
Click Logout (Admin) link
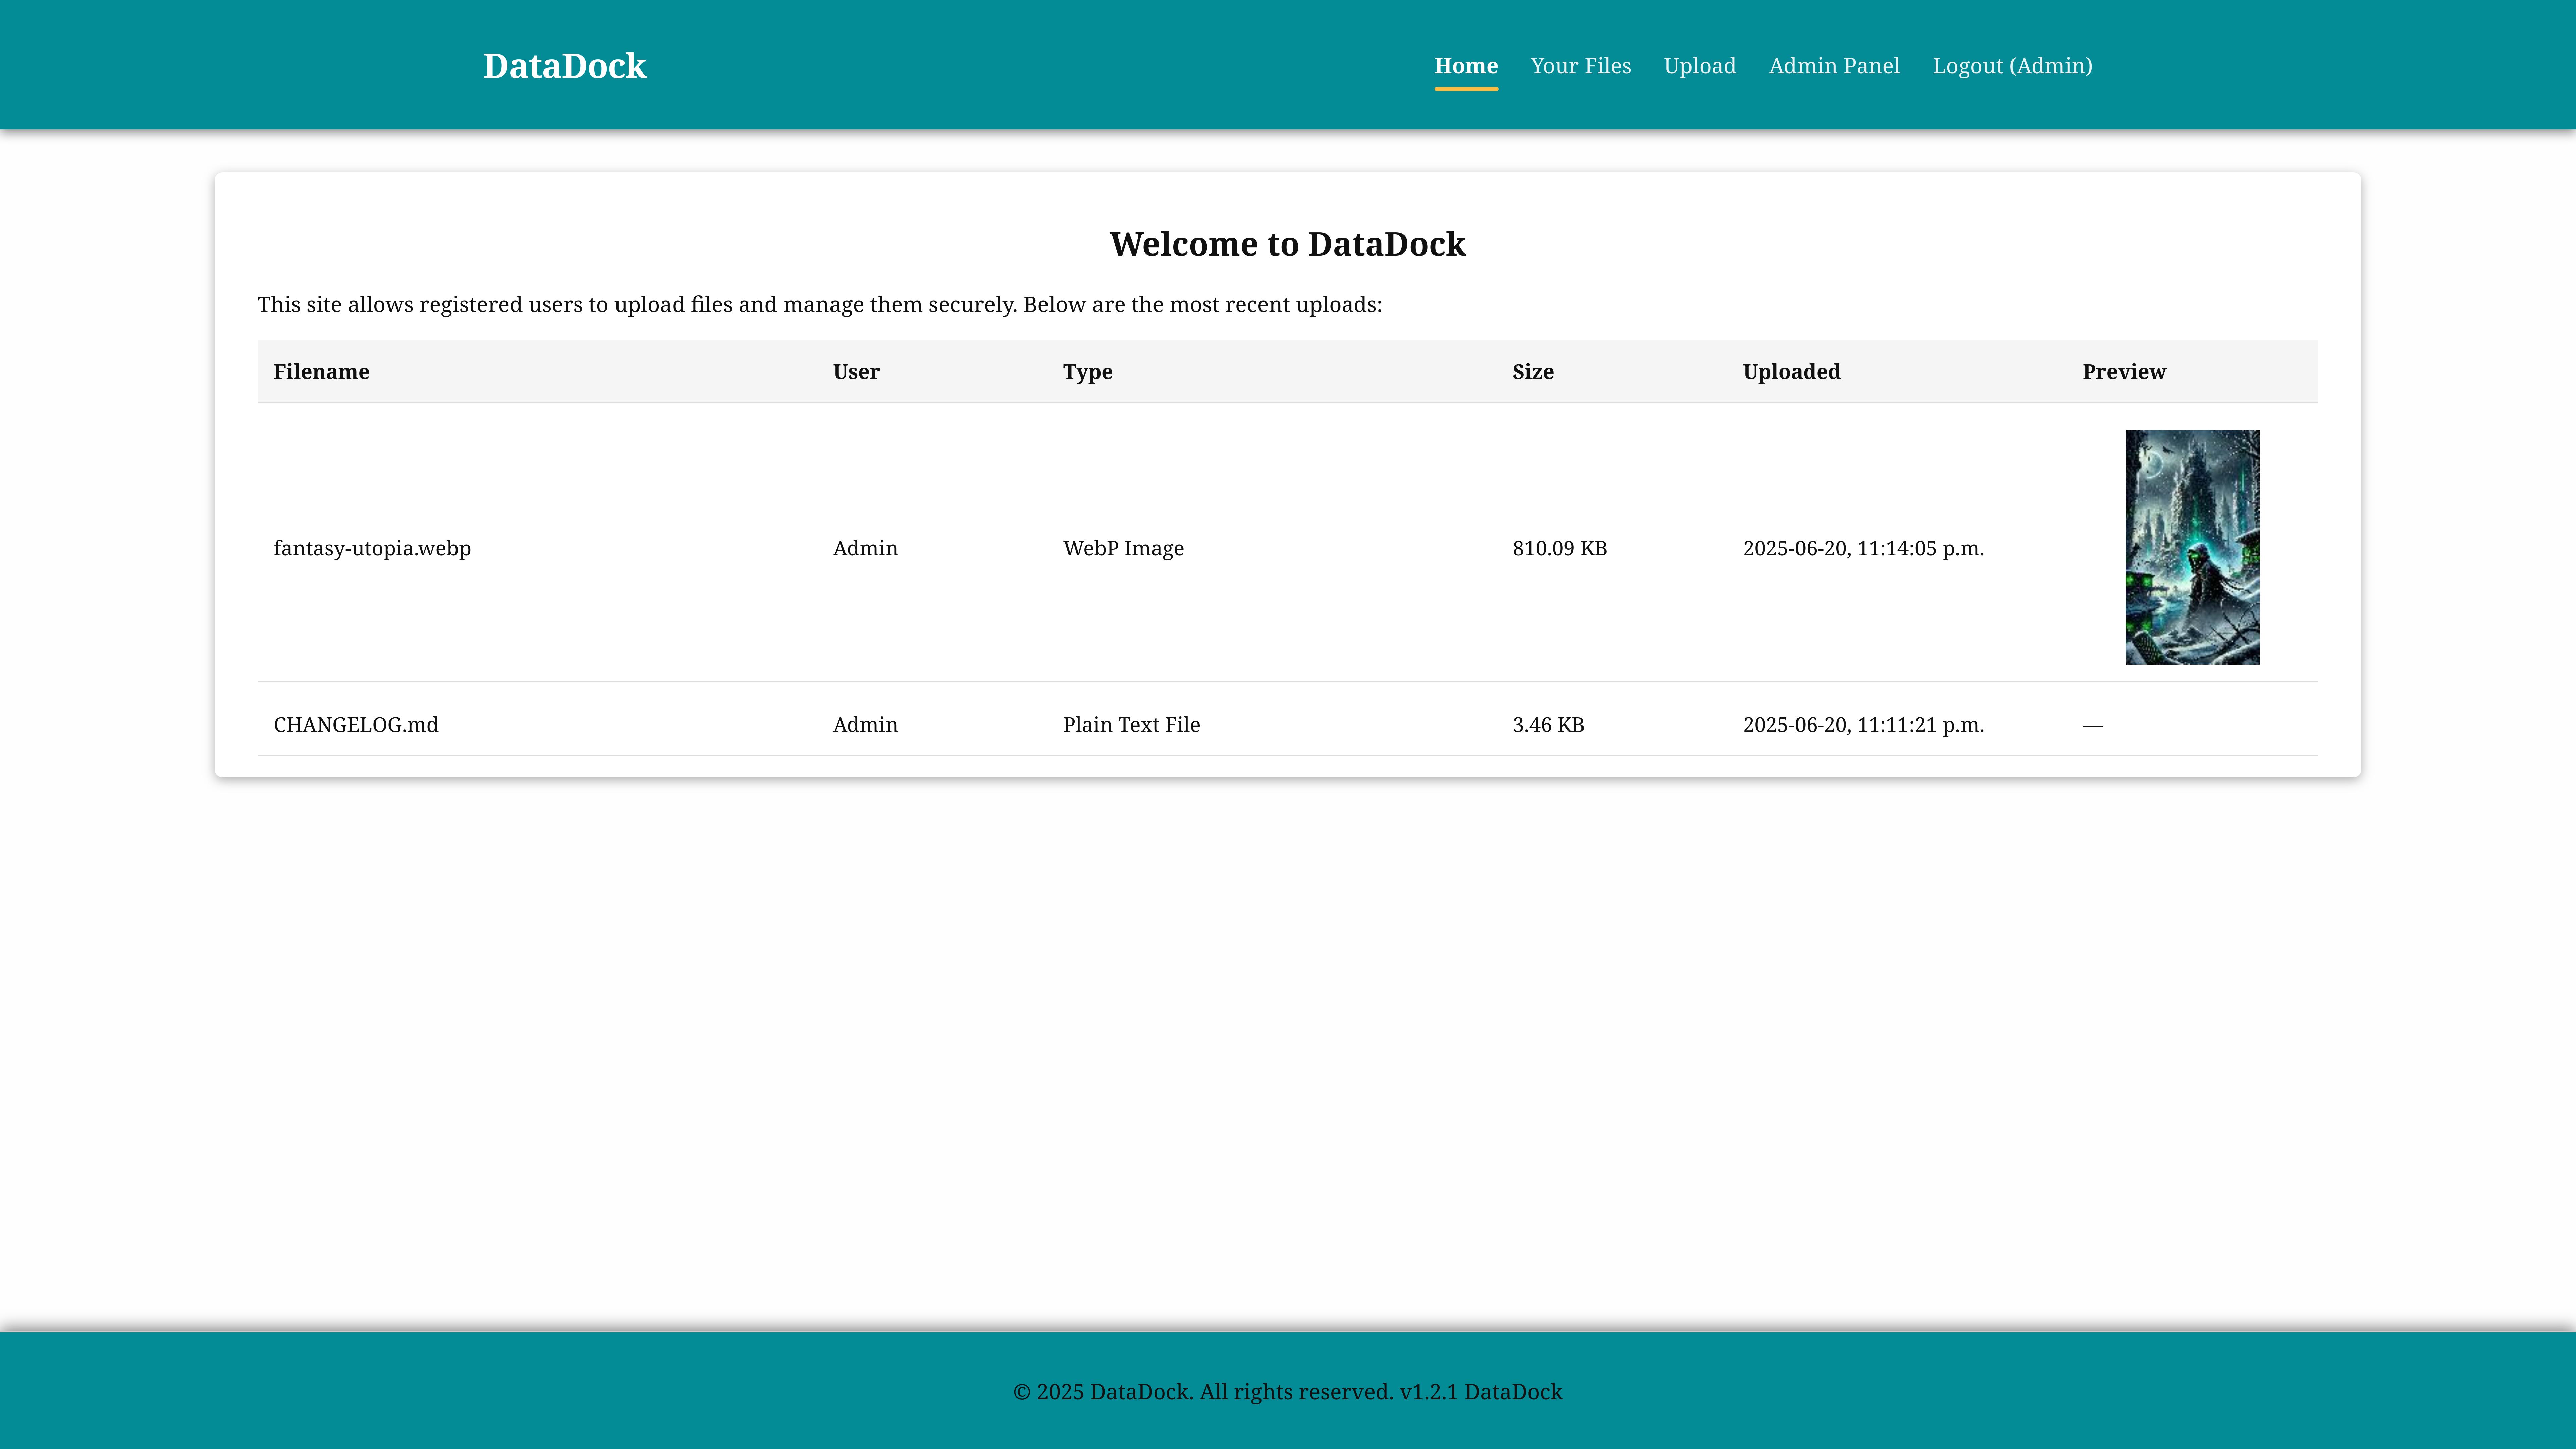[2012, 66]
